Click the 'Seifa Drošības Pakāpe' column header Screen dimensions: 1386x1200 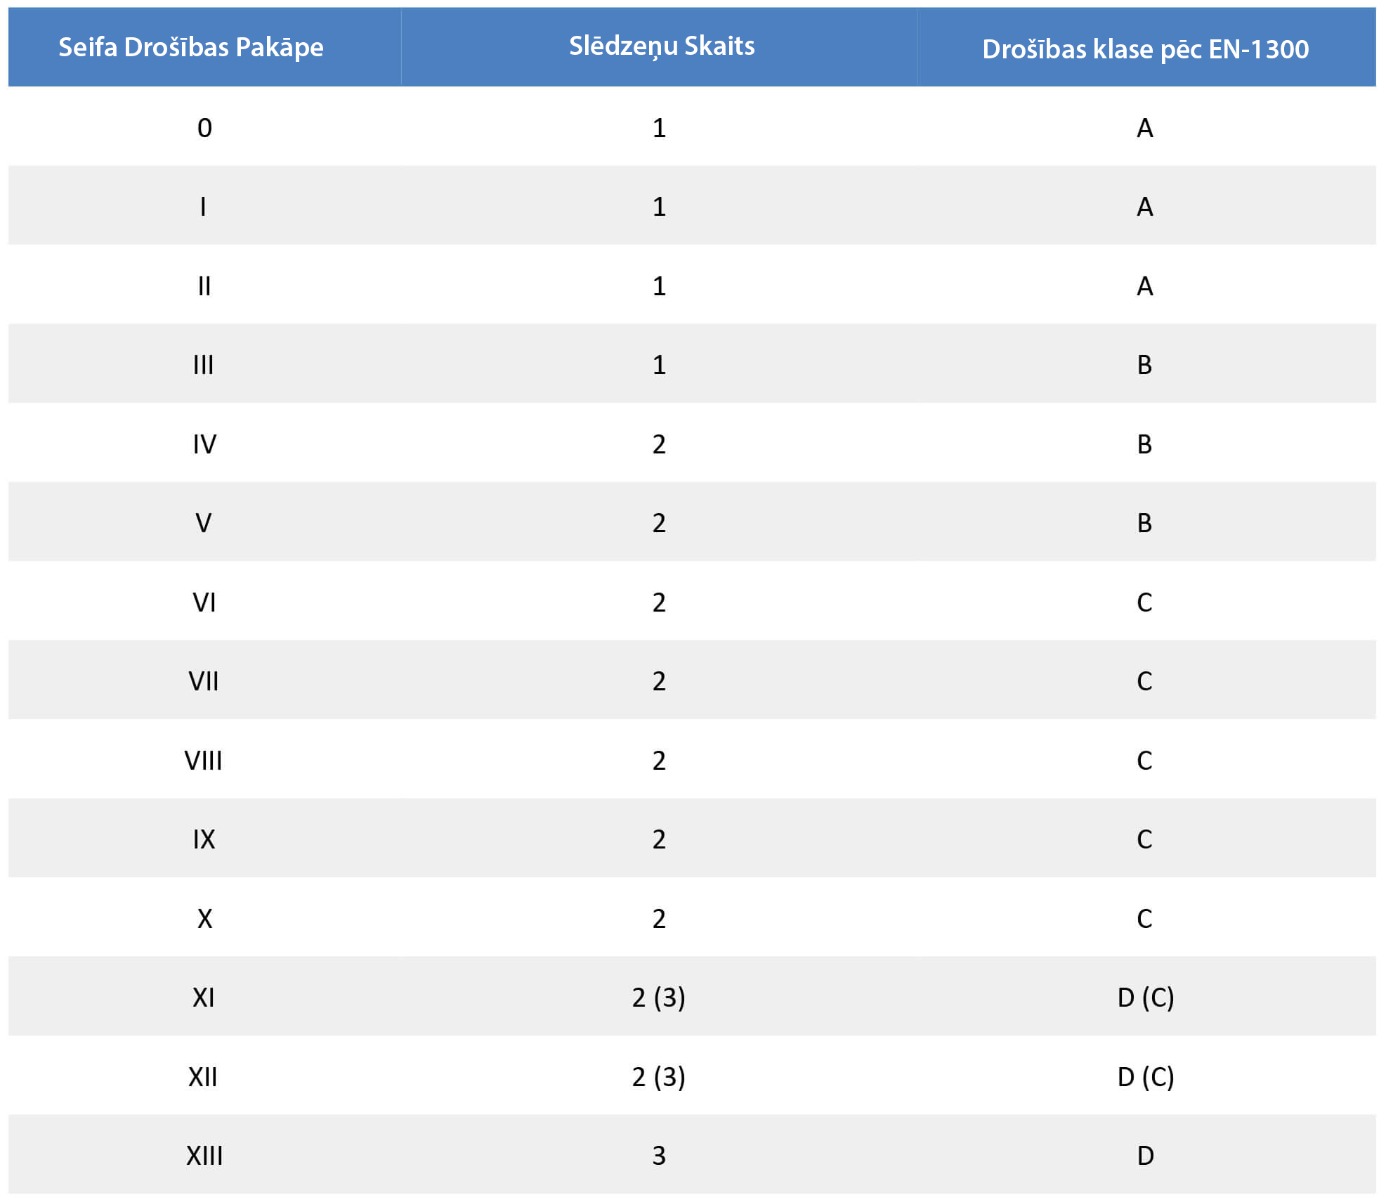coord(191,47)
